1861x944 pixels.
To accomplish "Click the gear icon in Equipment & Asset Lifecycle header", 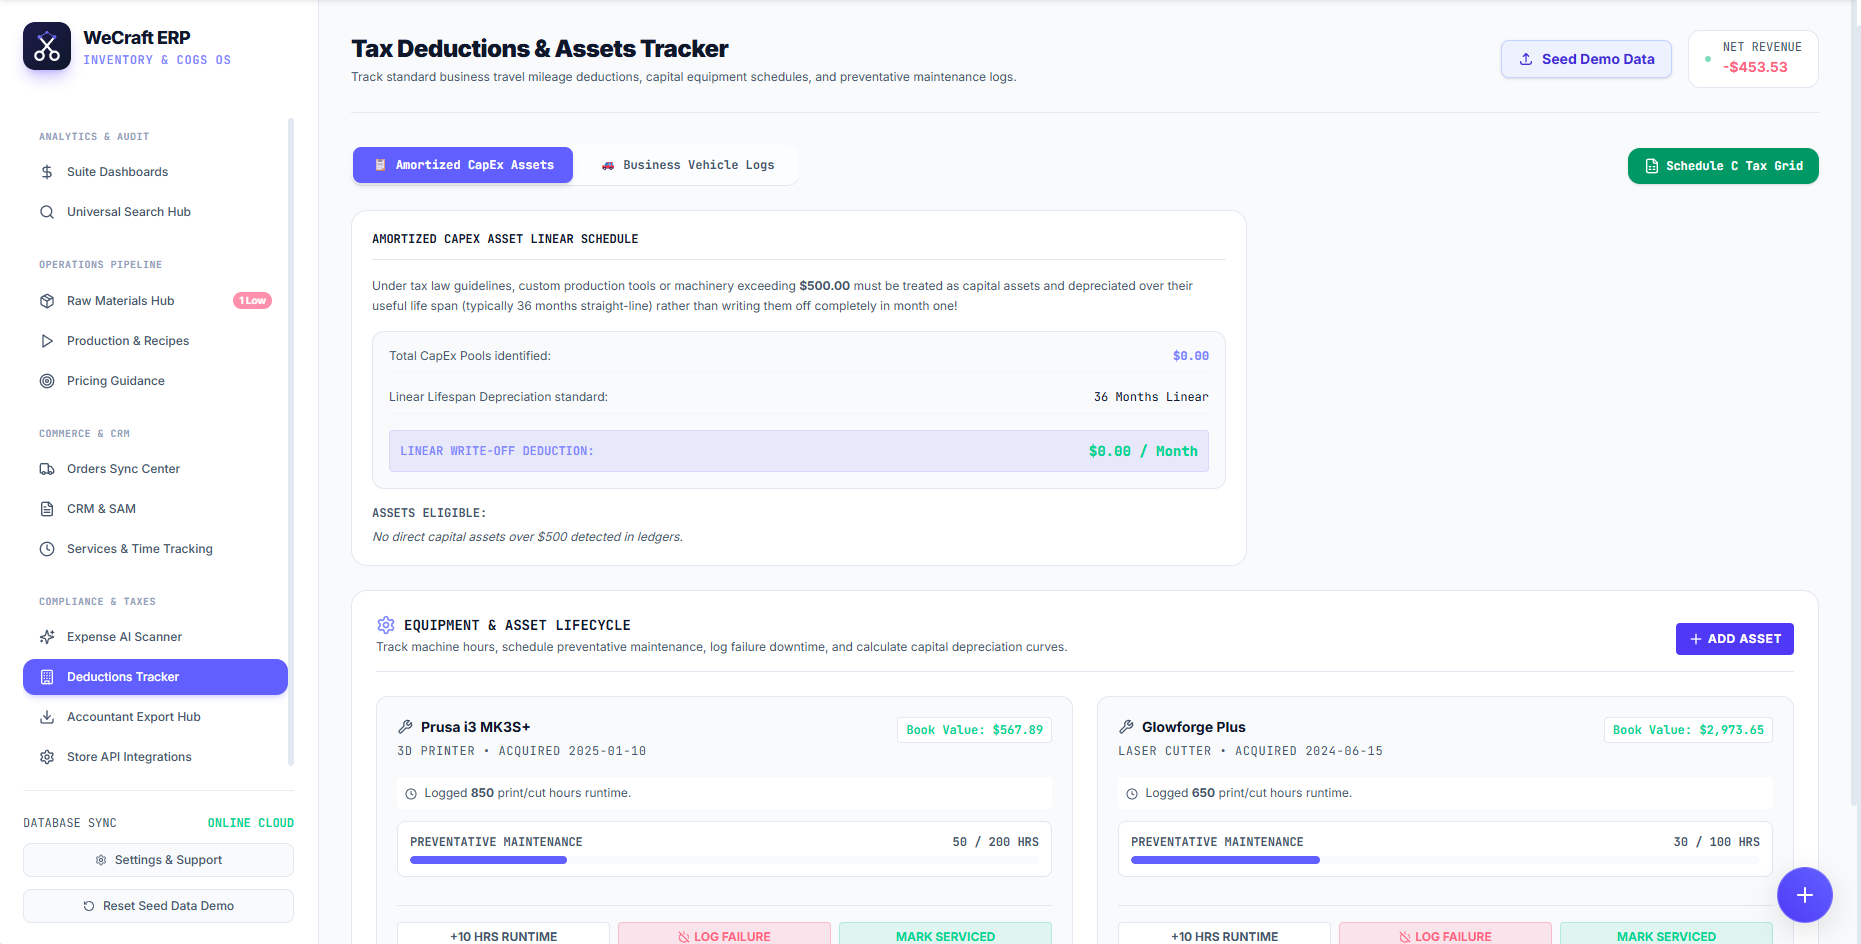I will click(x=386, y=625).
